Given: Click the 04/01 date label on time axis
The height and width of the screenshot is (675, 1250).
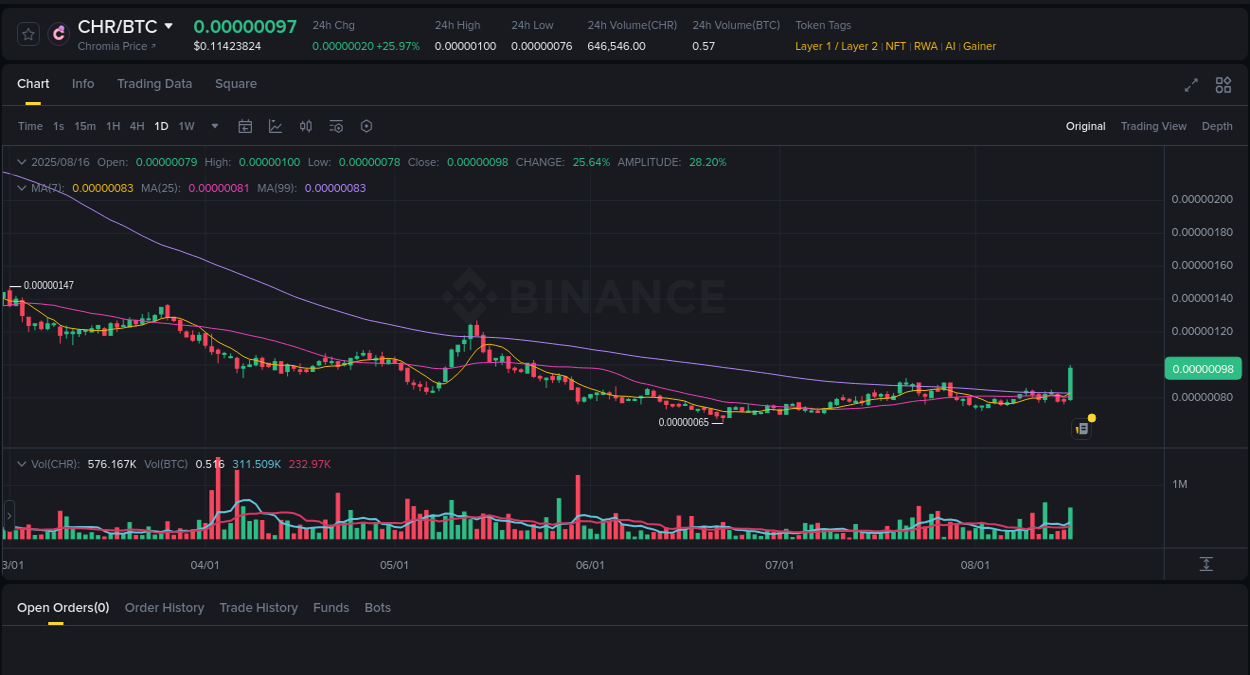Looking at the screenshot, I should [x=204, y=565].
